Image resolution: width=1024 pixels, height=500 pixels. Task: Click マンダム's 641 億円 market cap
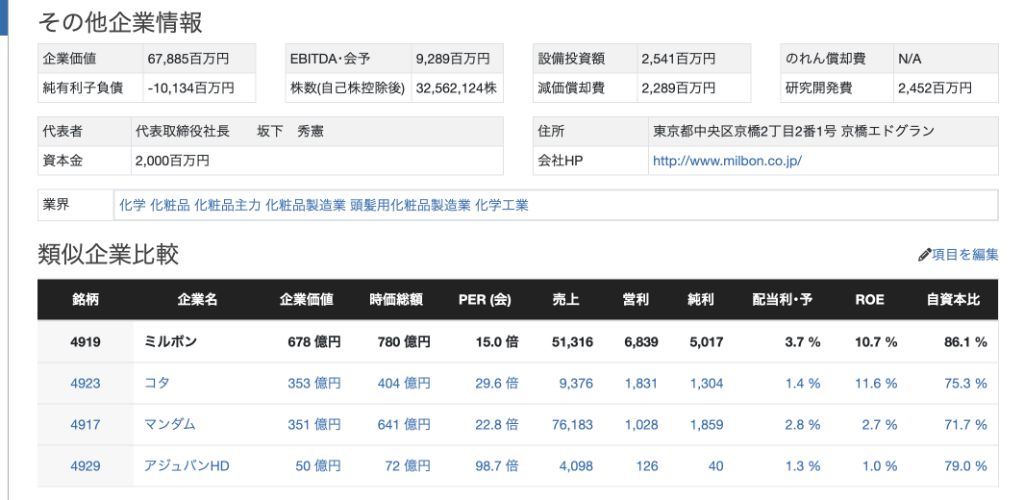click(404, 425)
